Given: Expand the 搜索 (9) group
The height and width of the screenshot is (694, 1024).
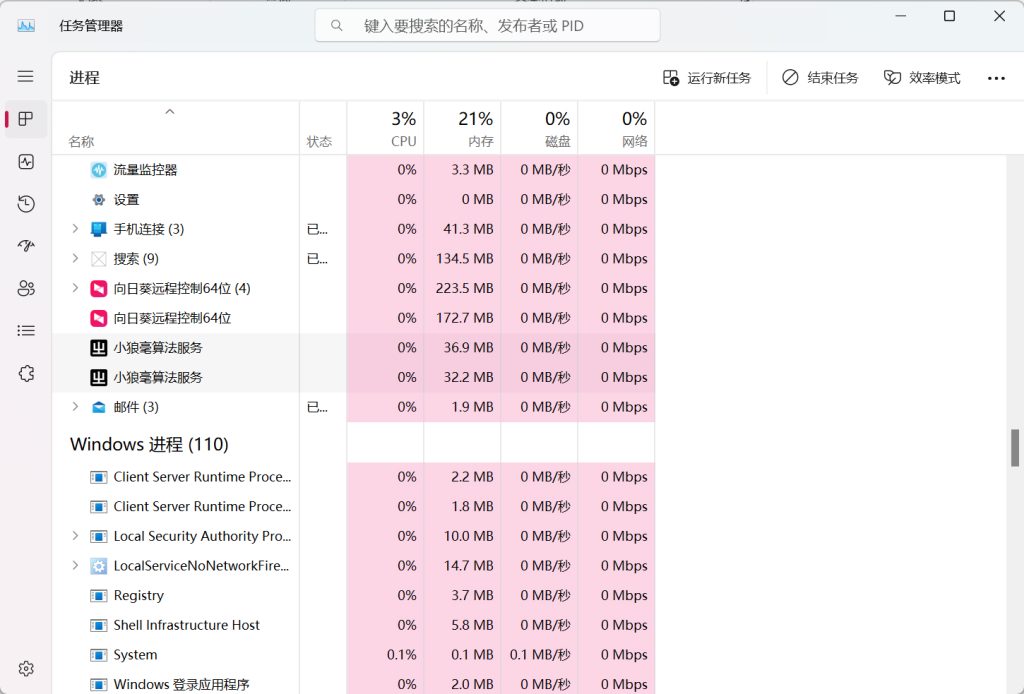Looking at the screenshot, I should [75, 259].
